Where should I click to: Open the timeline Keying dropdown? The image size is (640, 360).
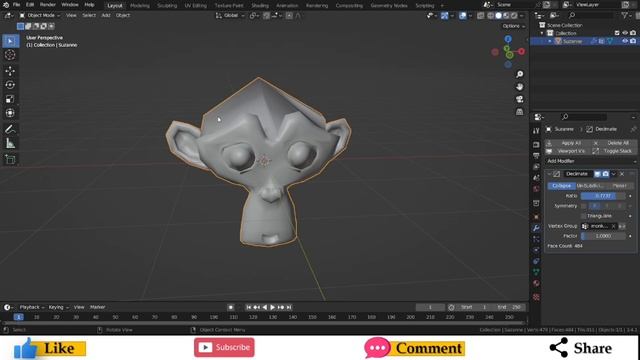[58, 307]
